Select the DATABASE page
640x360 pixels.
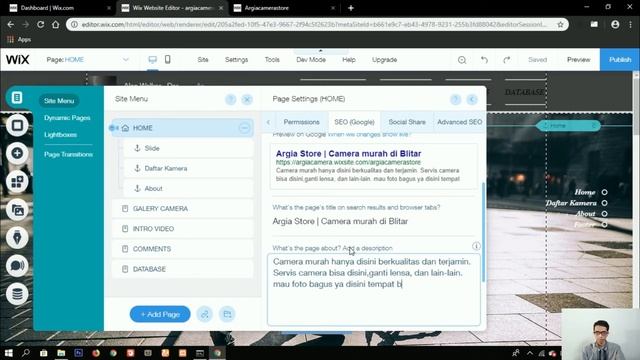tap(182, 269)
